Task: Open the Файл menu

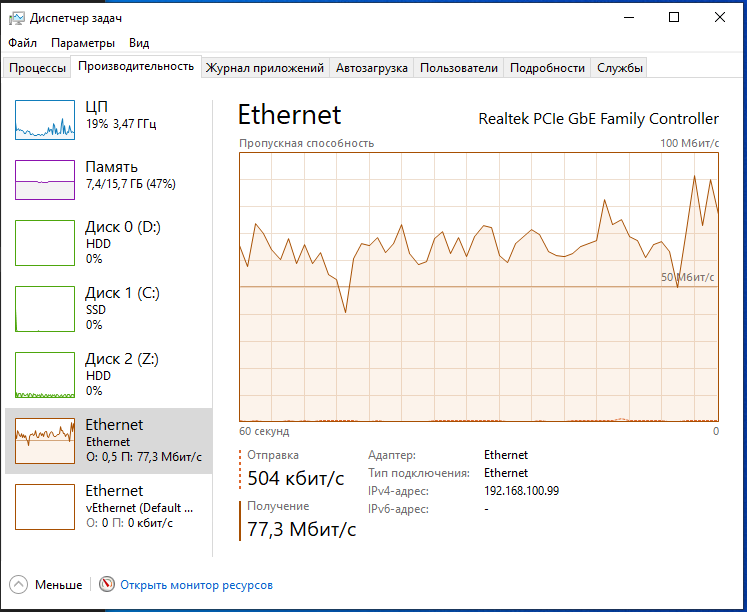Action: click(x=23, y=43)
